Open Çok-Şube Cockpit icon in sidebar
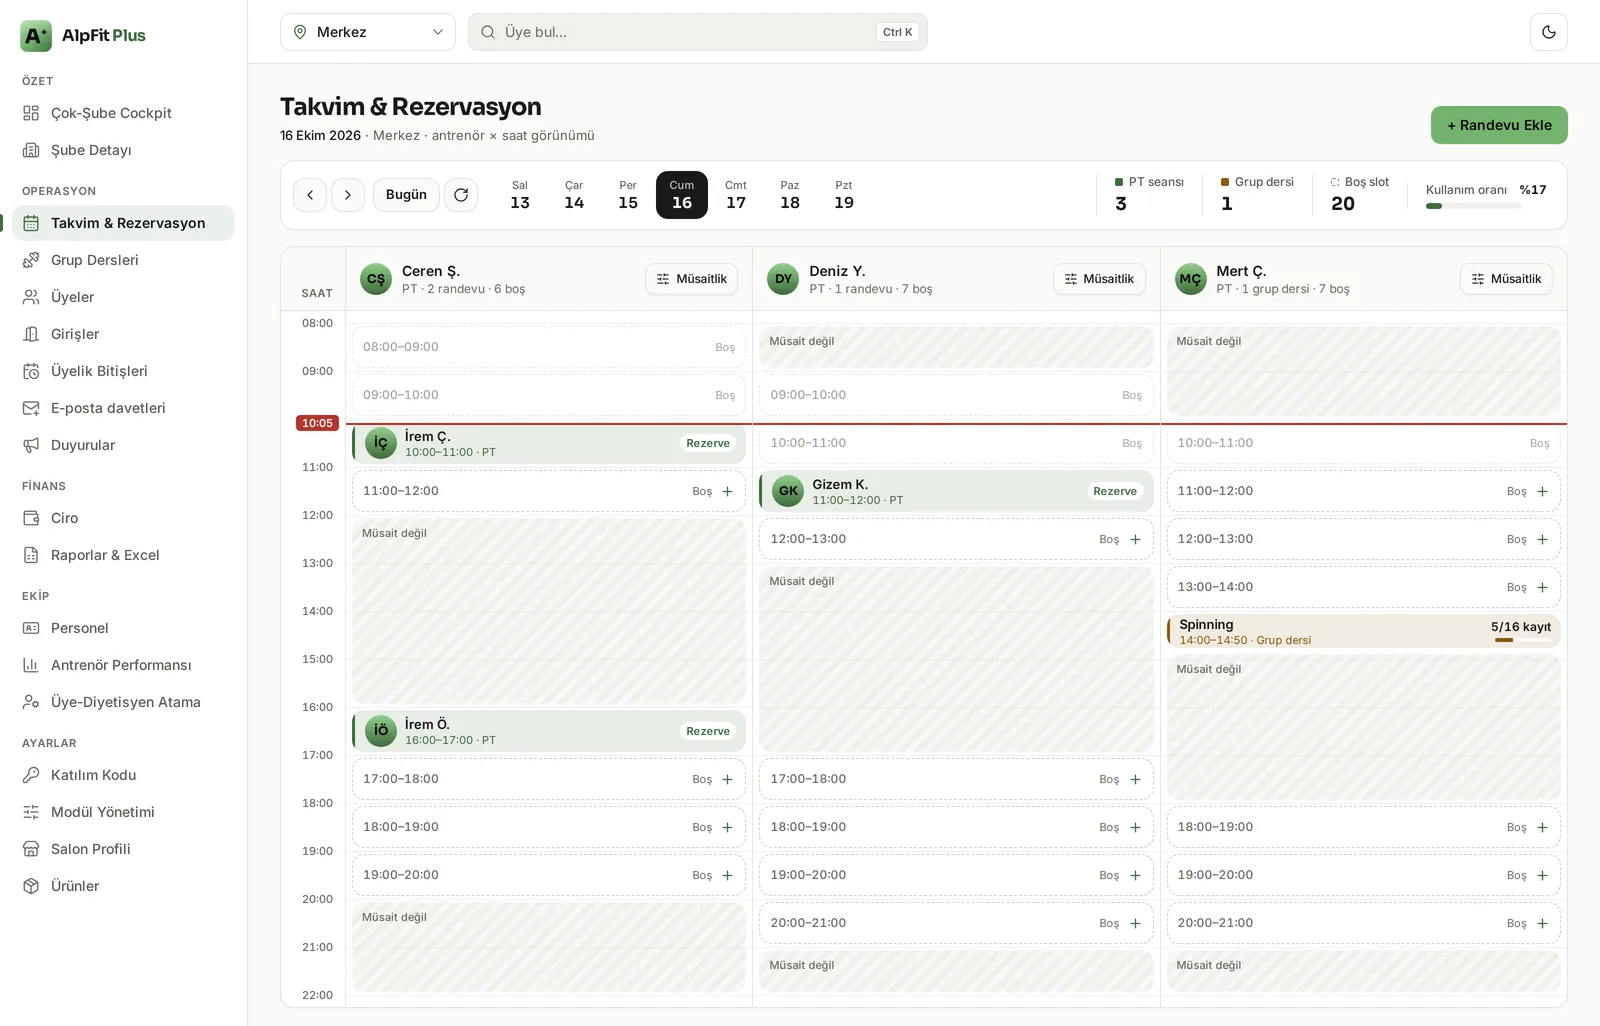1600x1026 pixels. tap(31, 113)
